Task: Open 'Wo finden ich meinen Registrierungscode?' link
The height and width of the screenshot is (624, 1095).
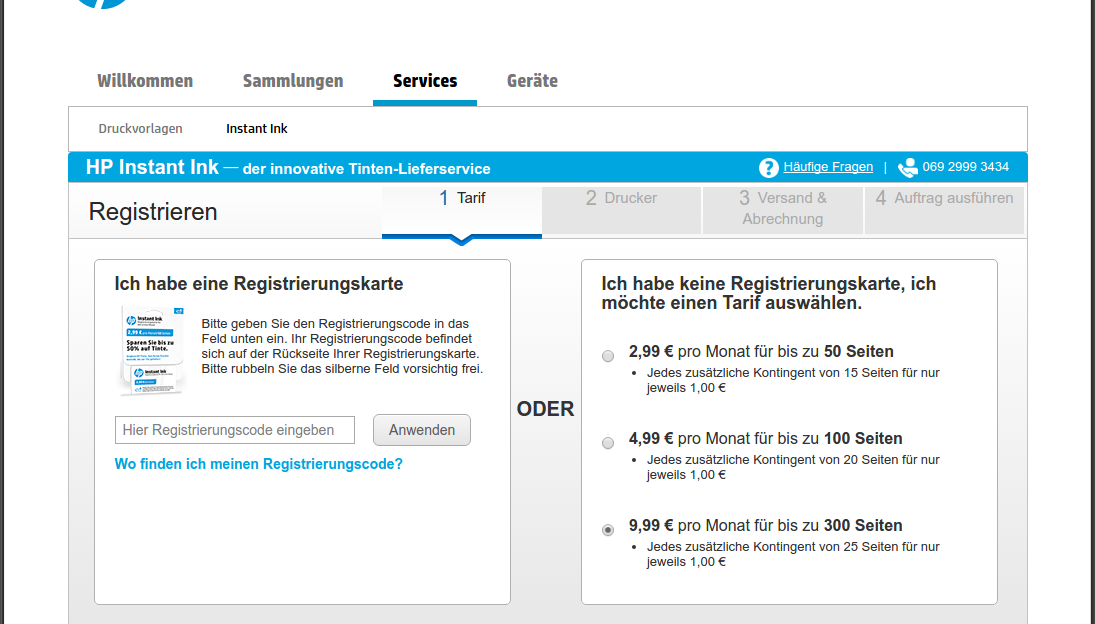Action: [x=258, y=464]
